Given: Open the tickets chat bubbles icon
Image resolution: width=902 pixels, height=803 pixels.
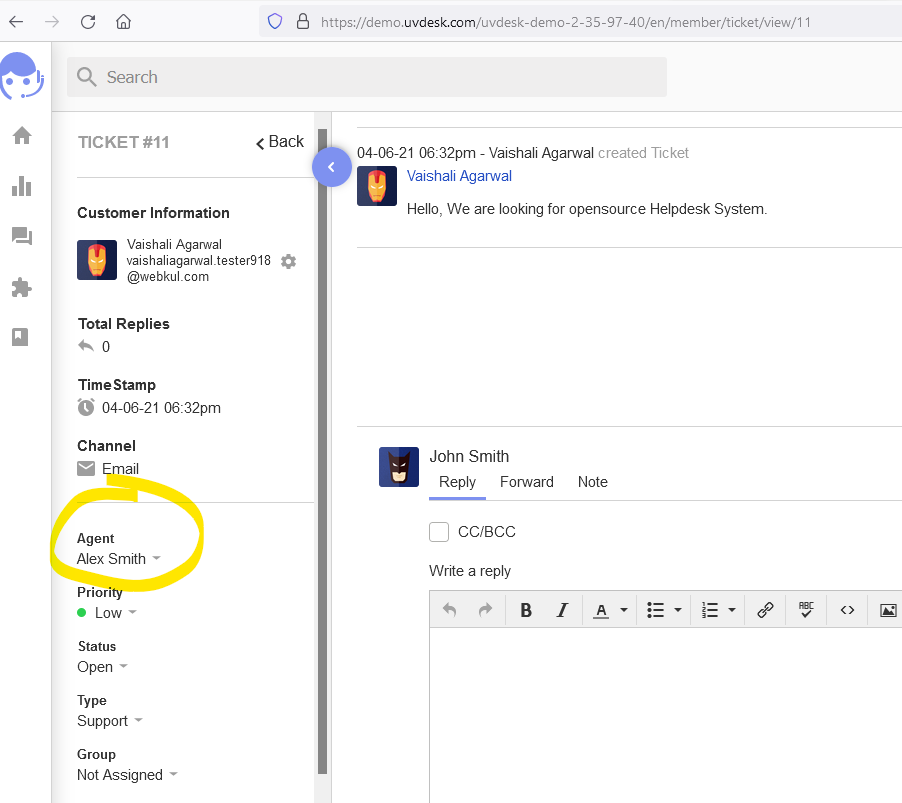Looking at the screenshot, I should [x=22, y=237].
